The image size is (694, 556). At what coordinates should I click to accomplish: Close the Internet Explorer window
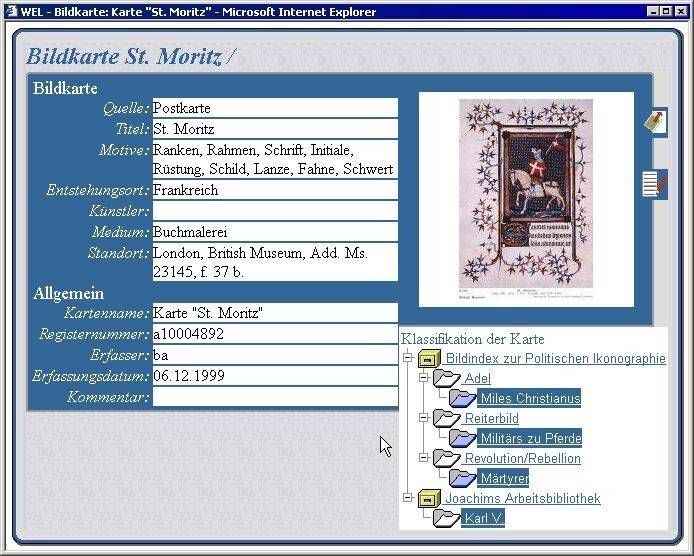(681, 11)
